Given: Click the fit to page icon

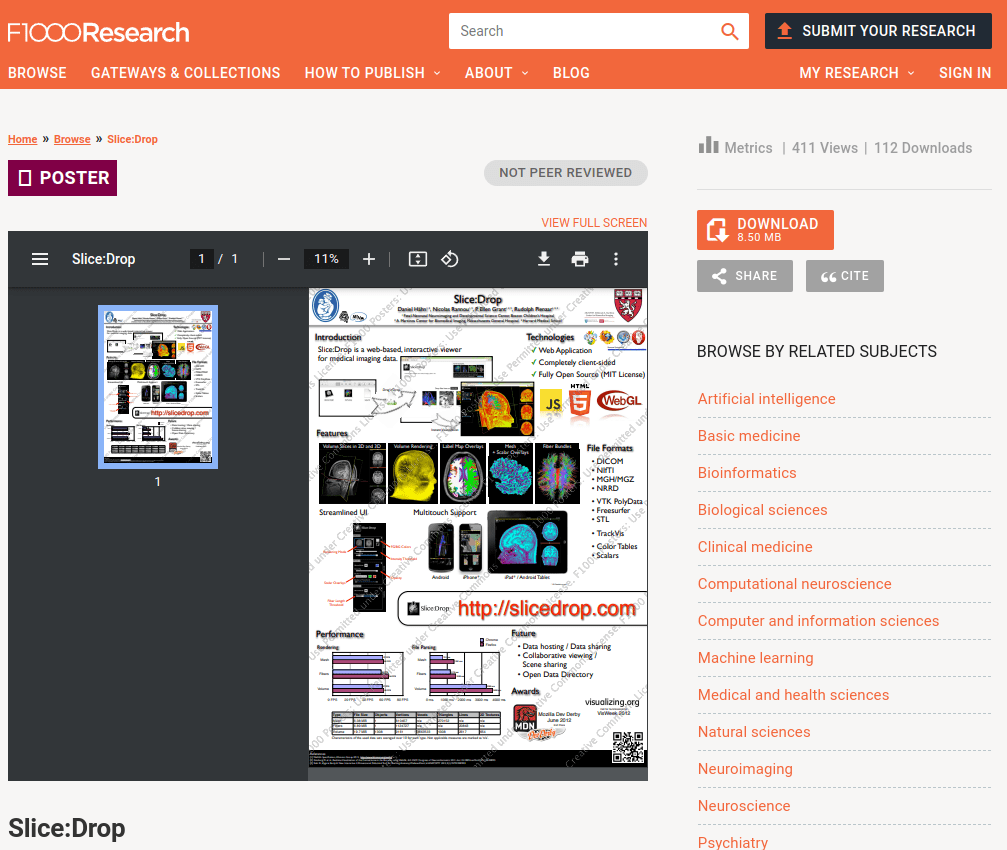Looking at the screenshot, I should coord(417,259).
